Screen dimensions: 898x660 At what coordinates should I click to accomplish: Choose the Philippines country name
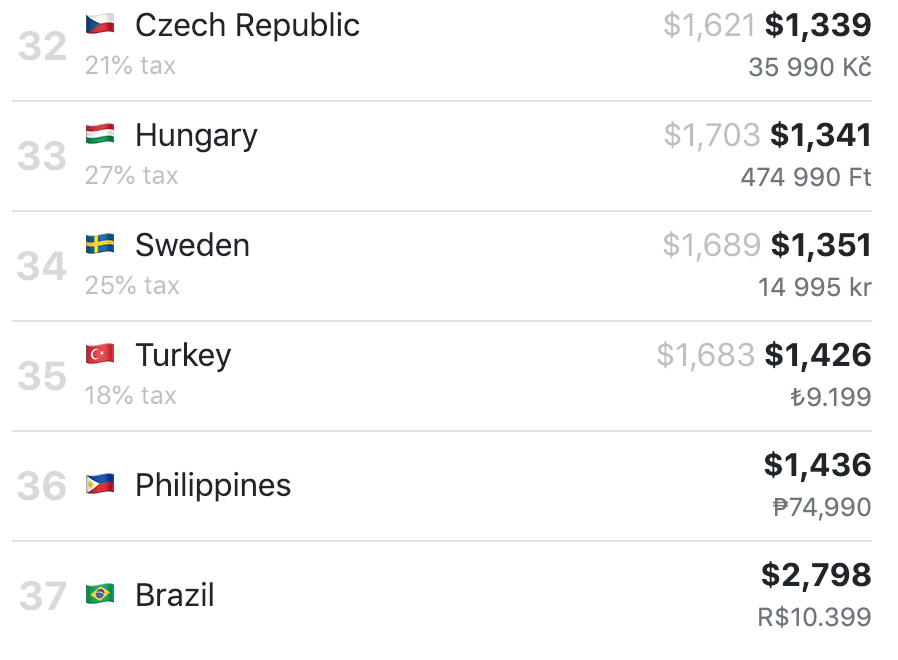(213, 485)
